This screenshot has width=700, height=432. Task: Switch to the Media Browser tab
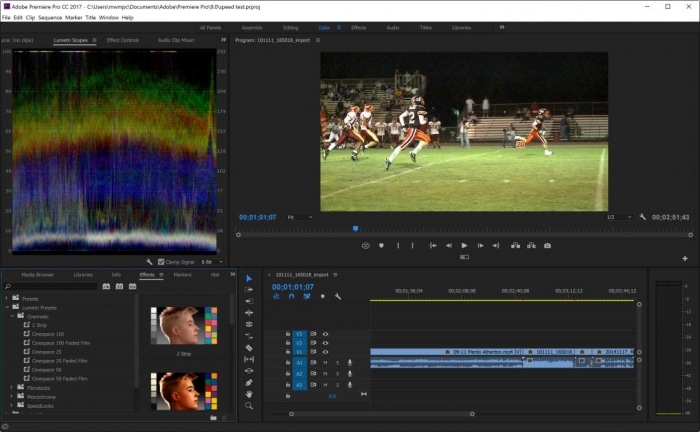(38, 274)
